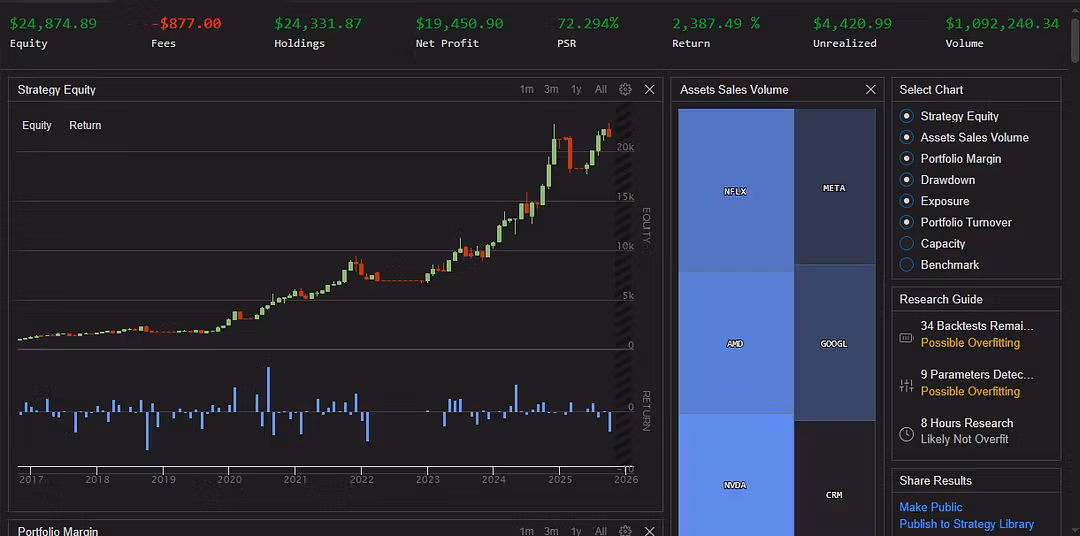Click the parameters detected sliders icon
Screen dimensions: 1080x536
pyautogui.click(x=906, y=385)
